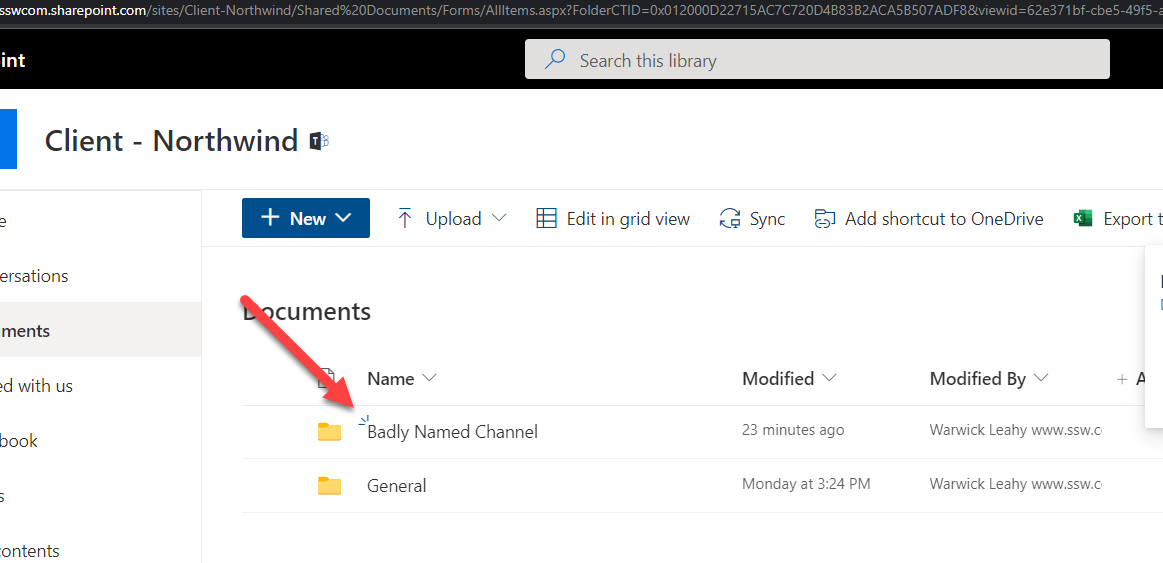Click the file type column header icon

point(326,379)
